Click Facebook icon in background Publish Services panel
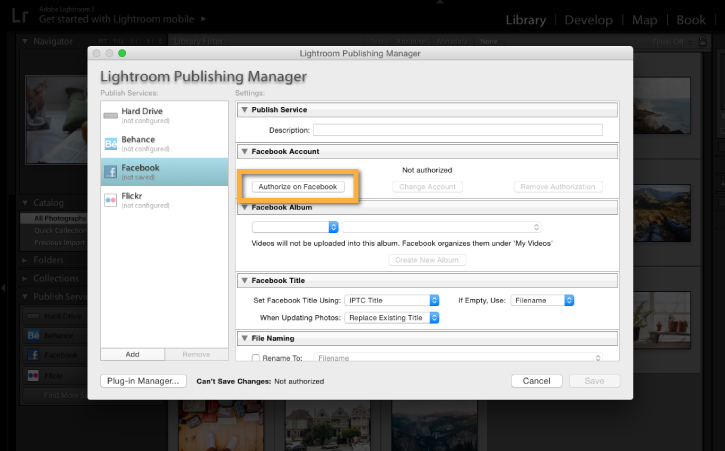The image size is (725, 451). click(x=33, y=355)
